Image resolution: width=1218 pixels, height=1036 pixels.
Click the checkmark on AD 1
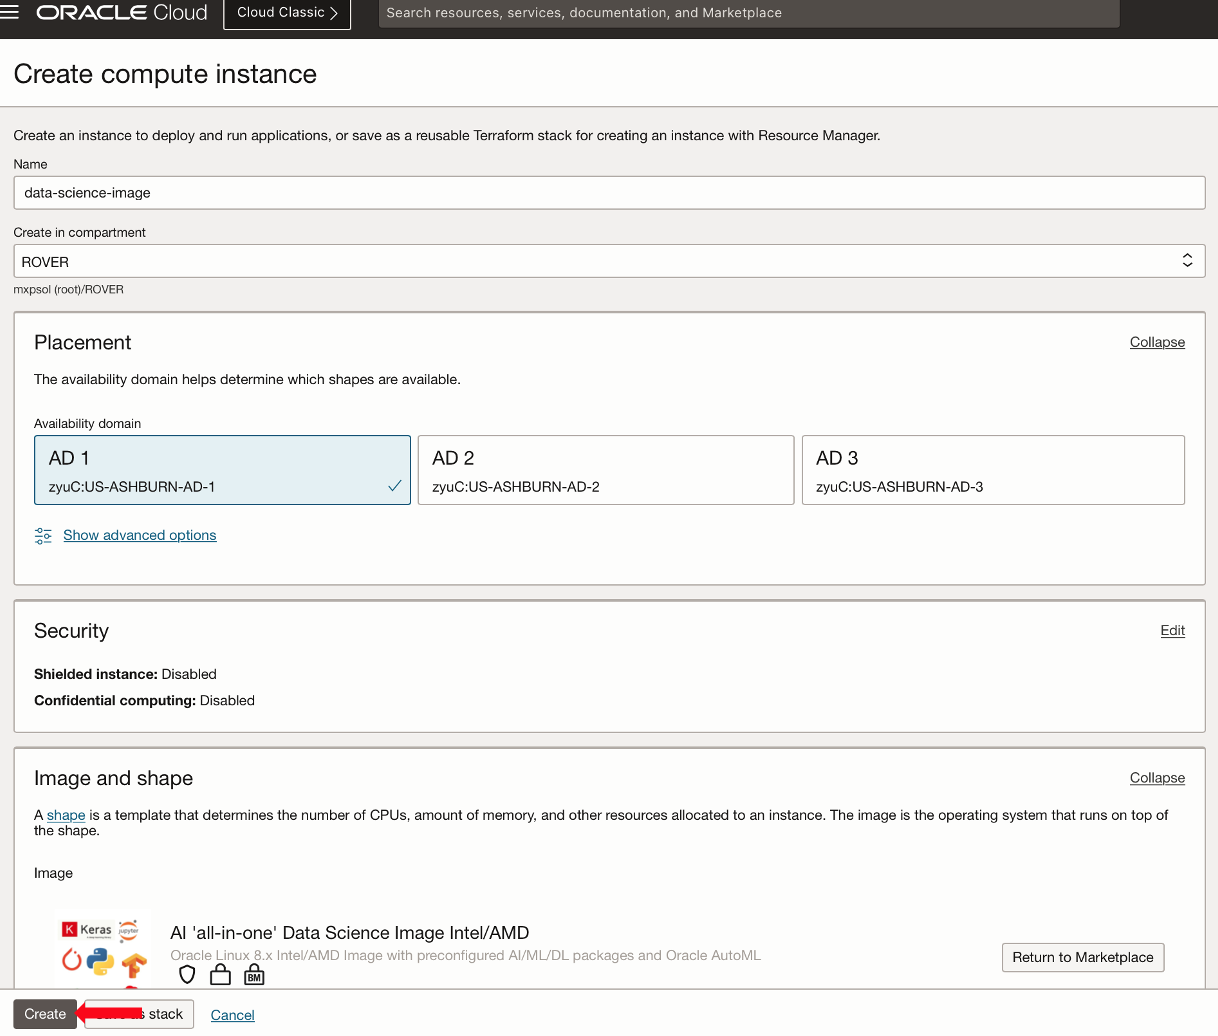click(395, 483)
